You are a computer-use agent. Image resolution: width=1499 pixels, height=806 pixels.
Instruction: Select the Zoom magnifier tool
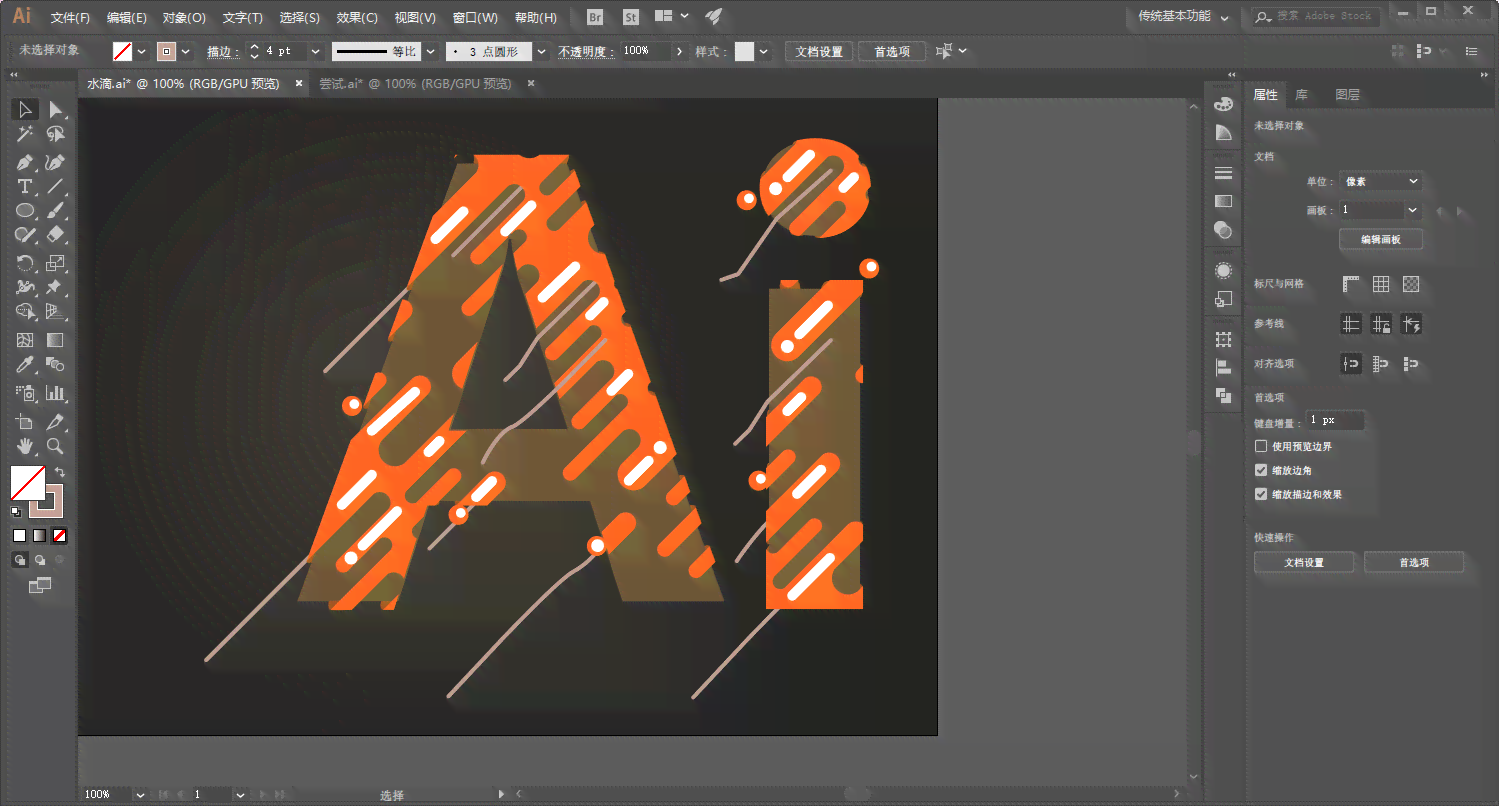56,446
